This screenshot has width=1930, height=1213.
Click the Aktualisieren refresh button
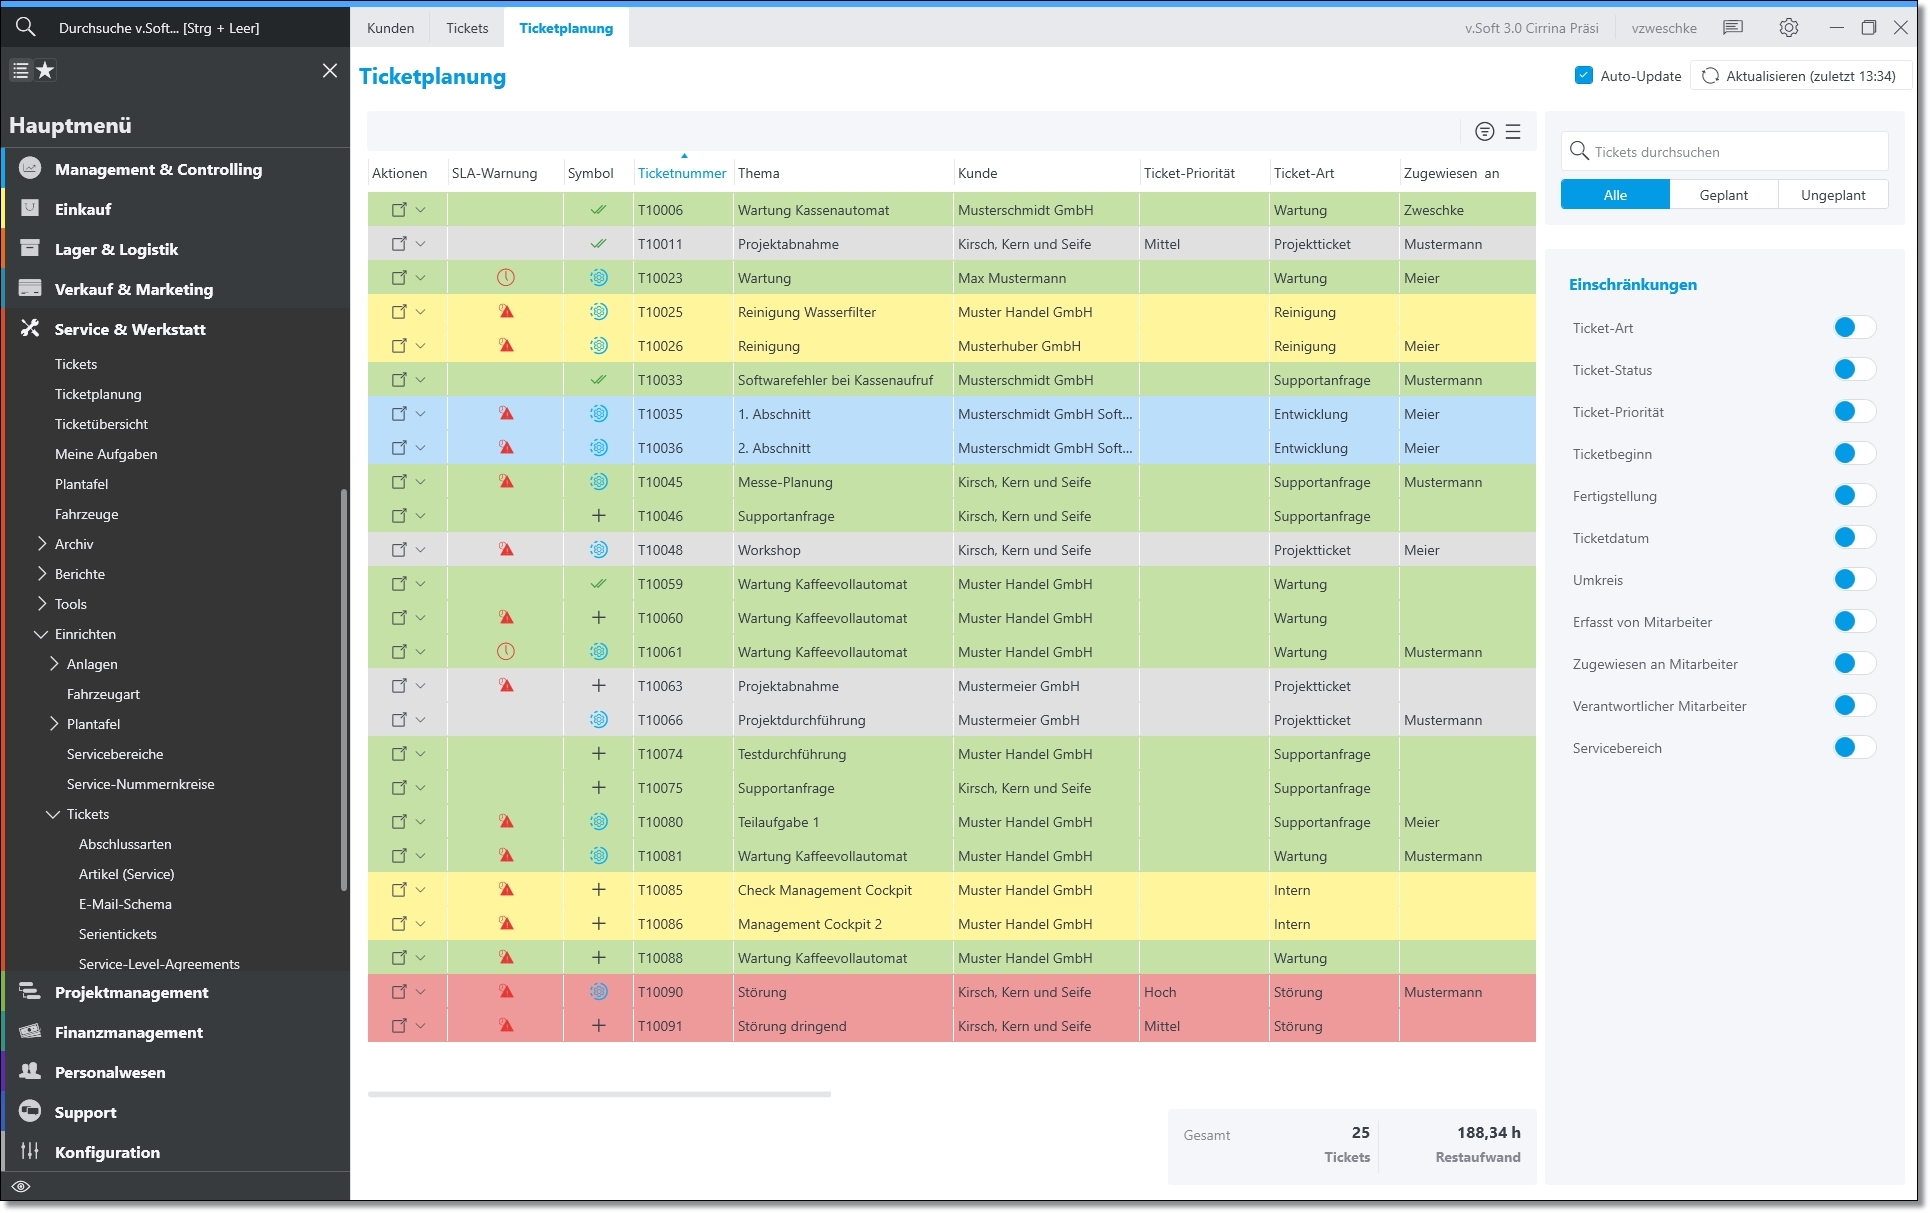[x=1801, y=76]
